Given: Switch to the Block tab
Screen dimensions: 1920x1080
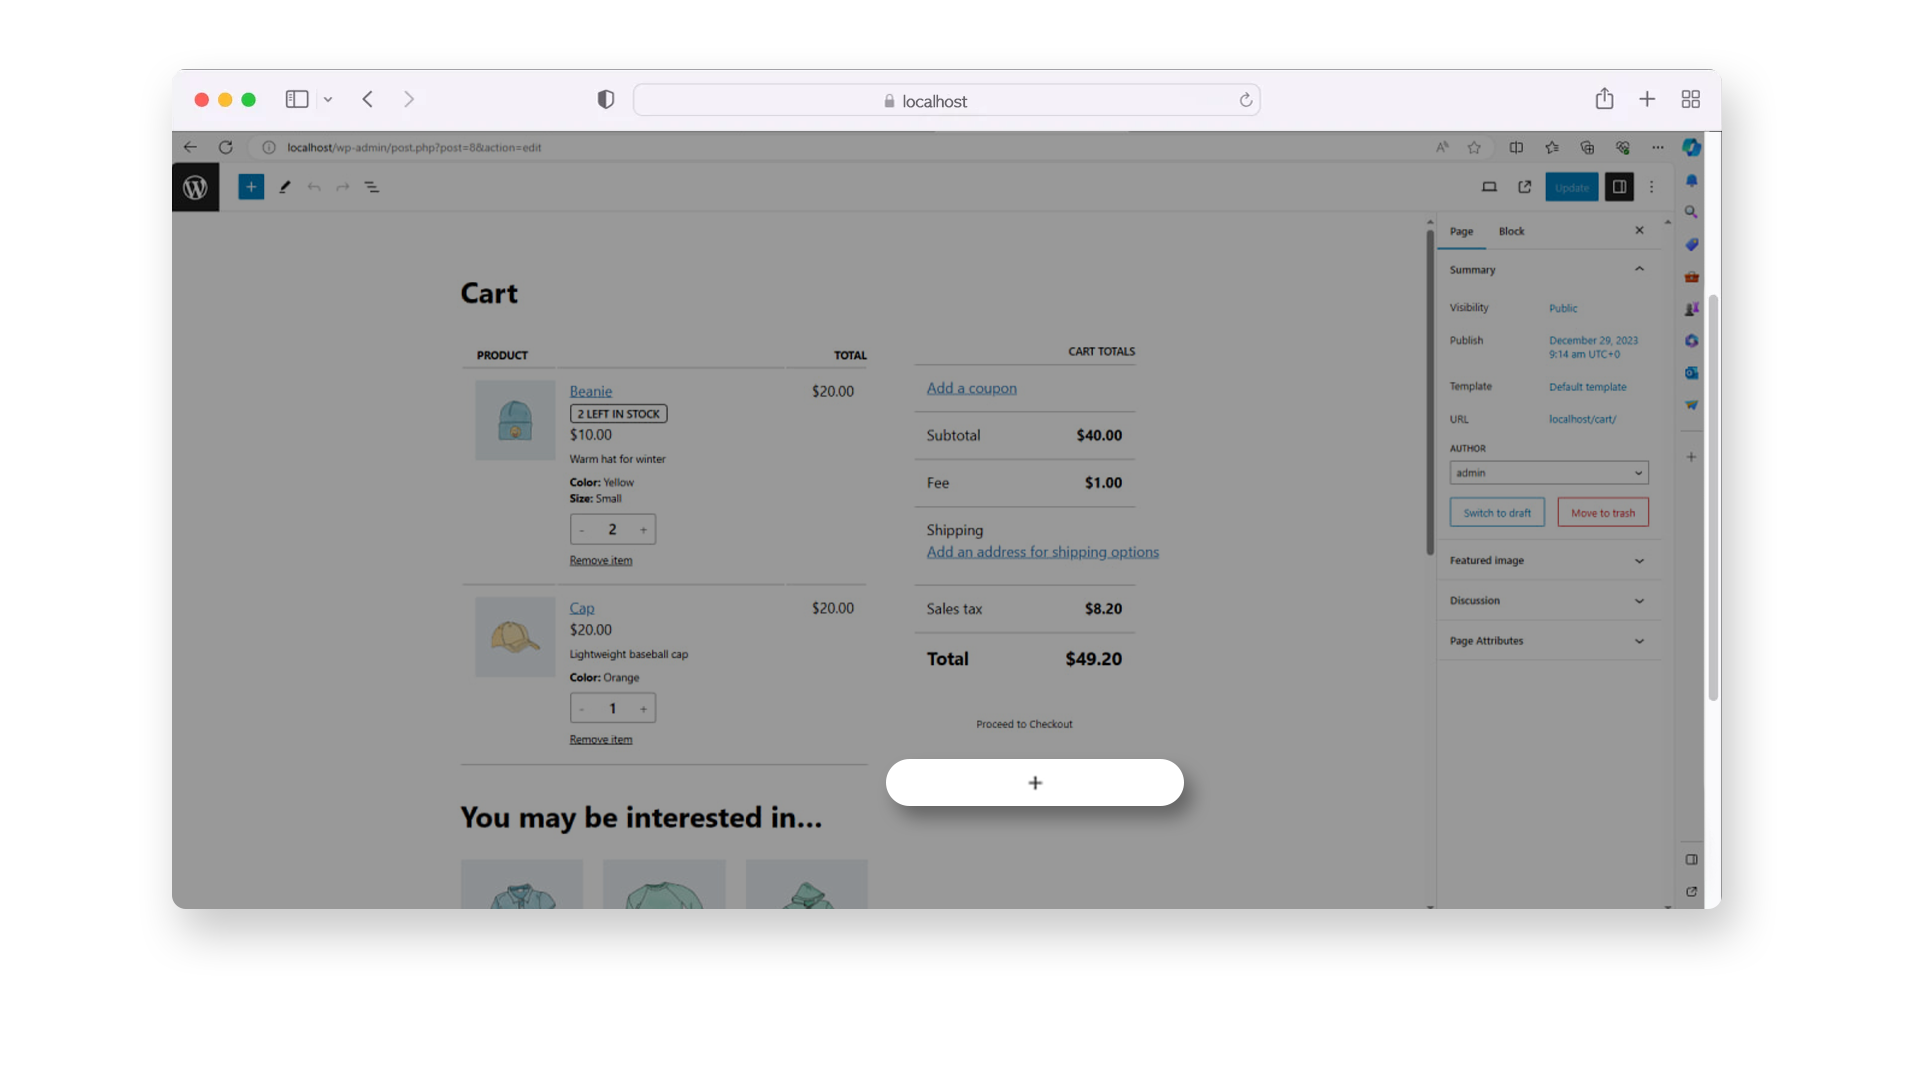Looking at the screenshot, I should 1511,231.
